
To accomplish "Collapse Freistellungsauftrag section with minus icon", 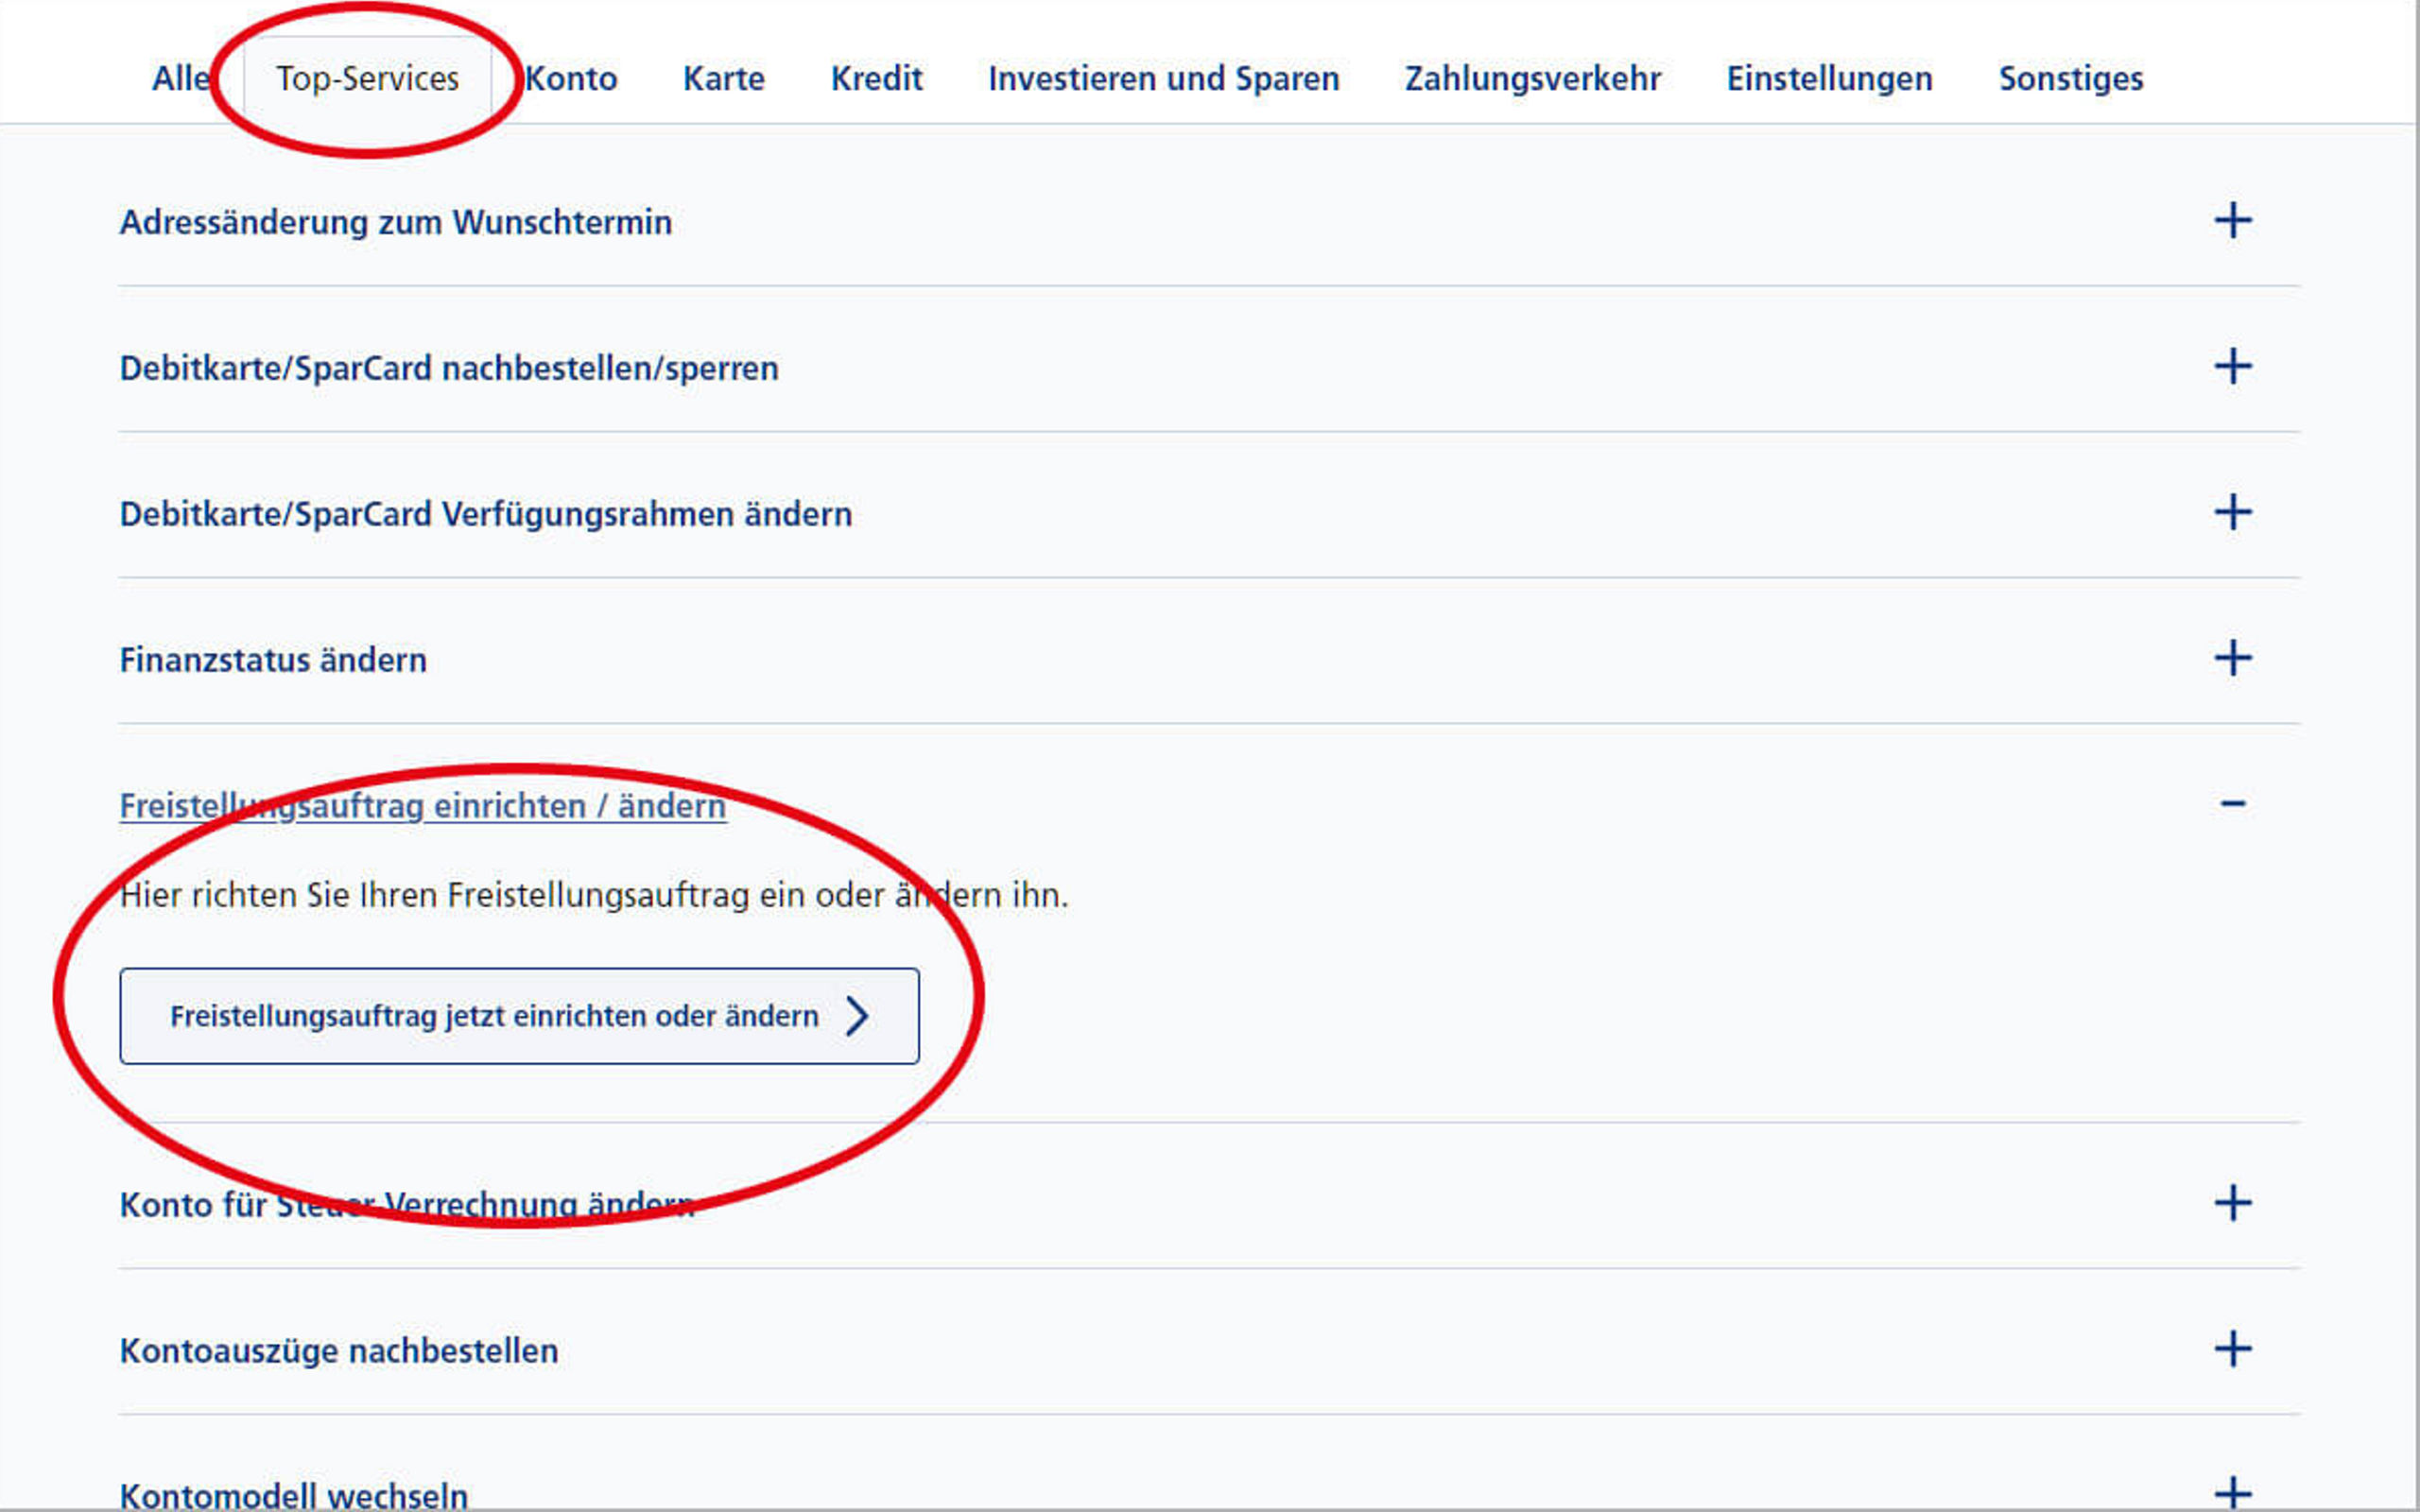I will 2232,804.
